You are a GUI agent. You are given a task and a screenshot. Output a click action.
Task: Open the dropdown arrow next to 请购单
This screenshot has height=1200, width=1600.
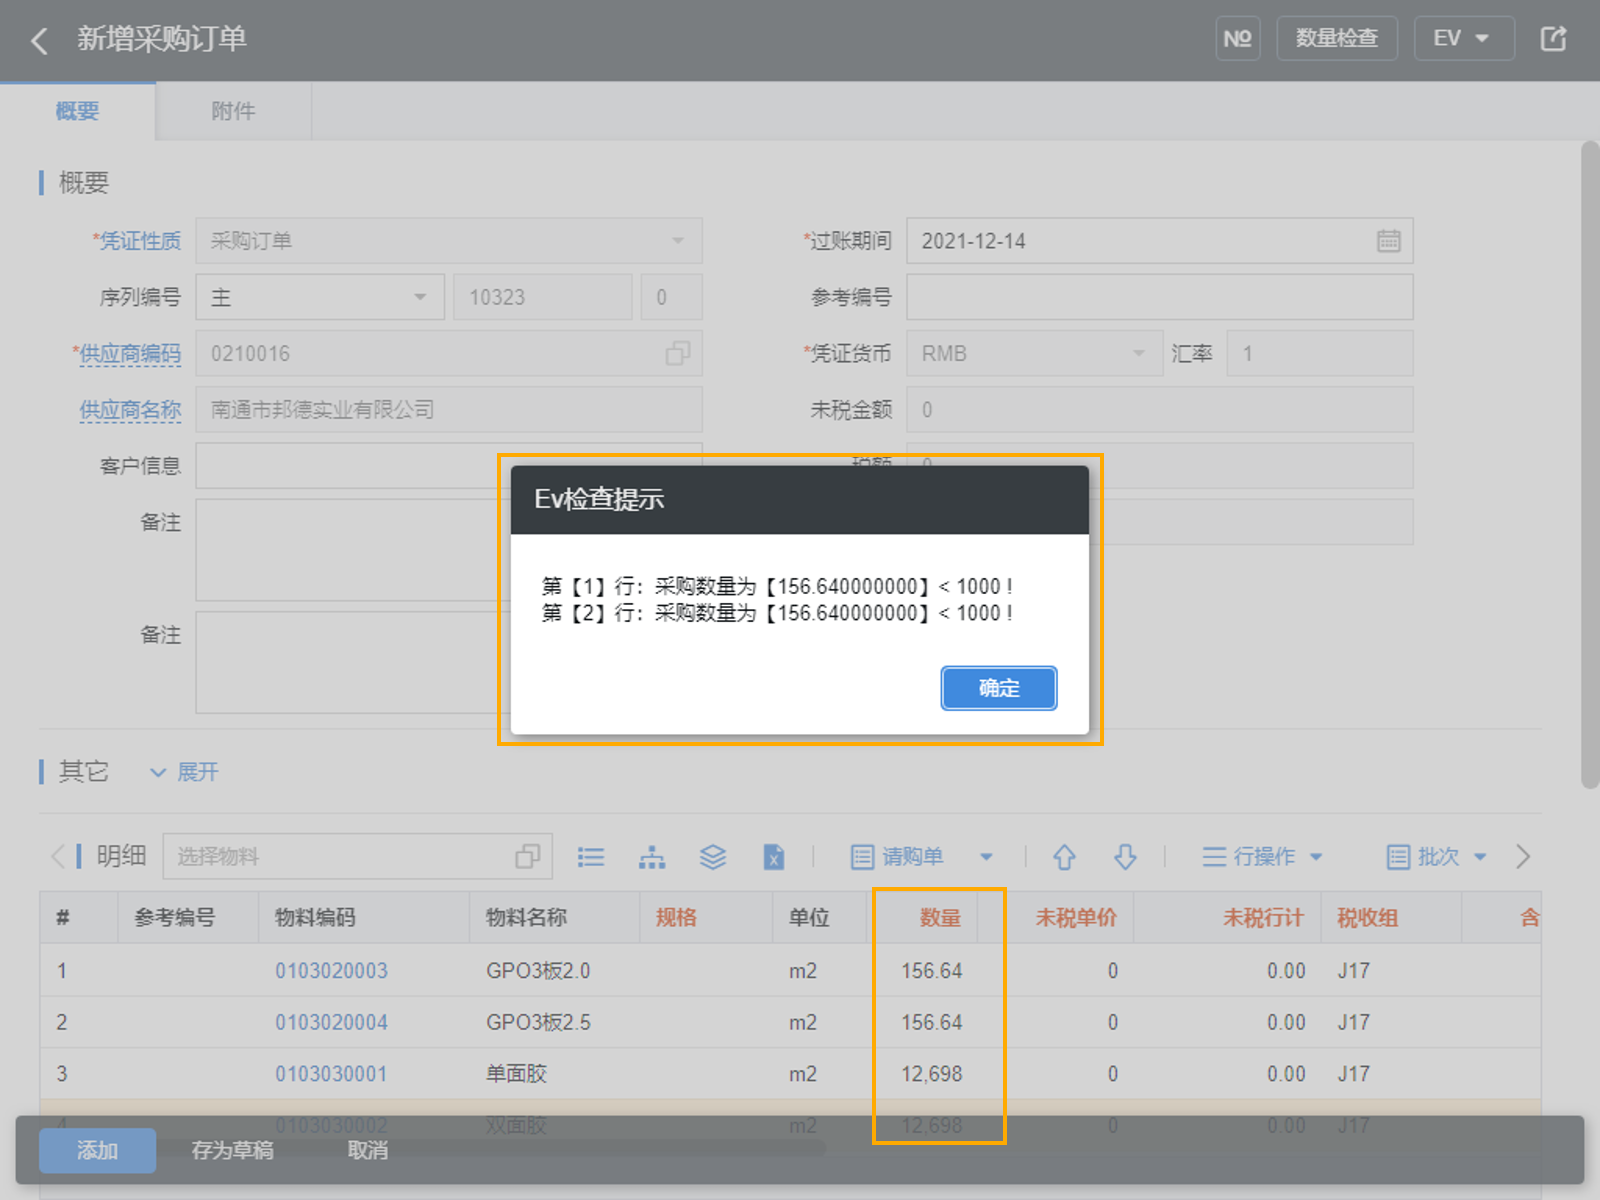click(x=986, y=857)
